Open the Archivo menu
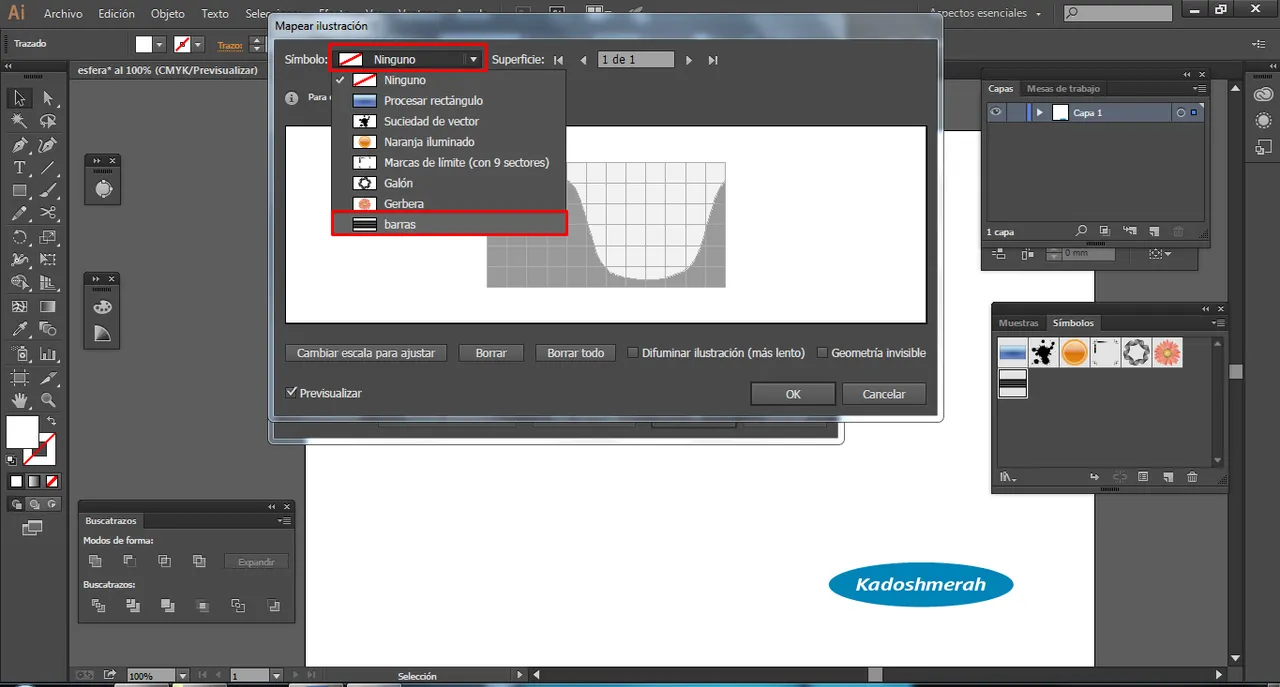The image size is (1280, 687). (63, 14)
